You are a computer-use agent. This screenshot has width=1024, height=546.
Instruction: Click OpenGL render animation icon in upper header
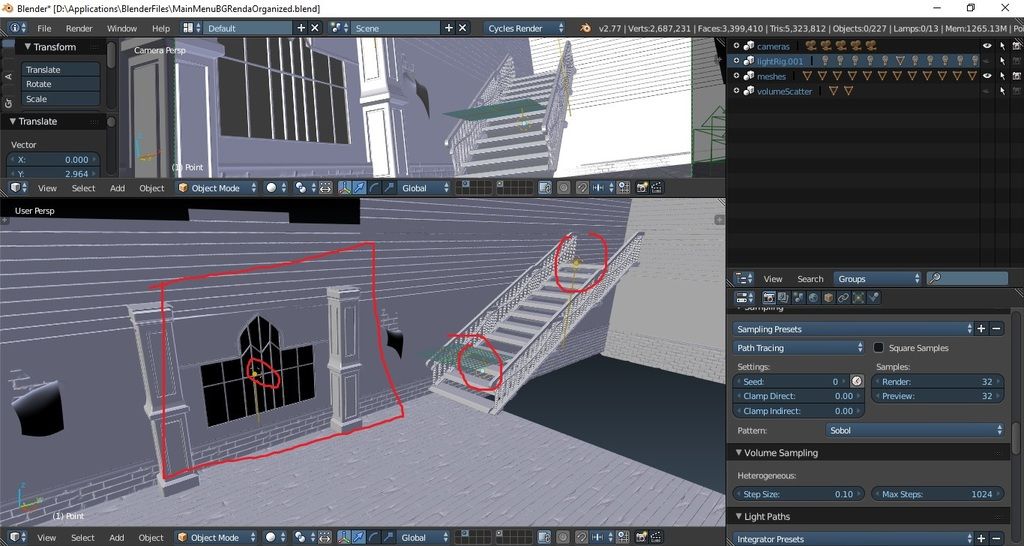(656, 188)
